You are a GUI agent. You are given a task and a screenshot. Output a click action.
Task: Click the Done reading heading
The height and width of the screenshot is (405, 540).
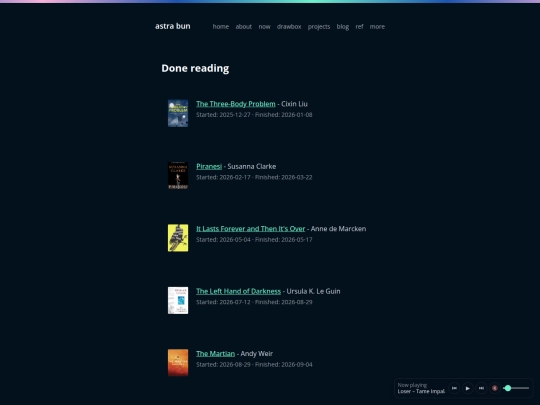click(195, 68)
